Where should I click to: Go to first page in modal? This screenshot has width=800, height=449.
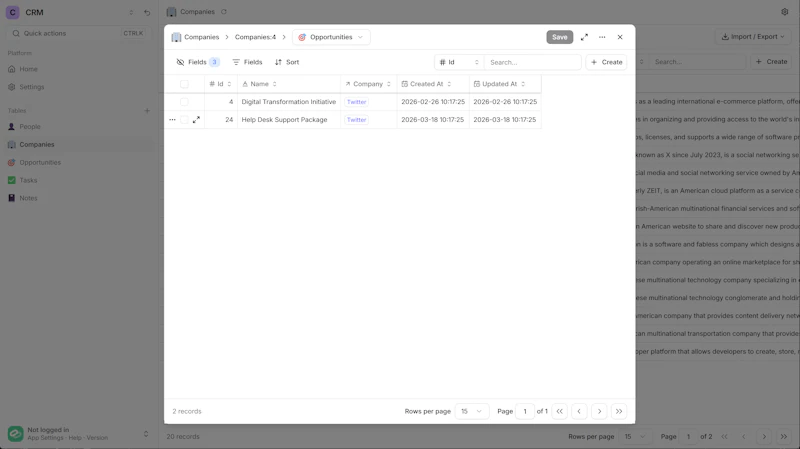pyautogui.click(x=560, y=411)
